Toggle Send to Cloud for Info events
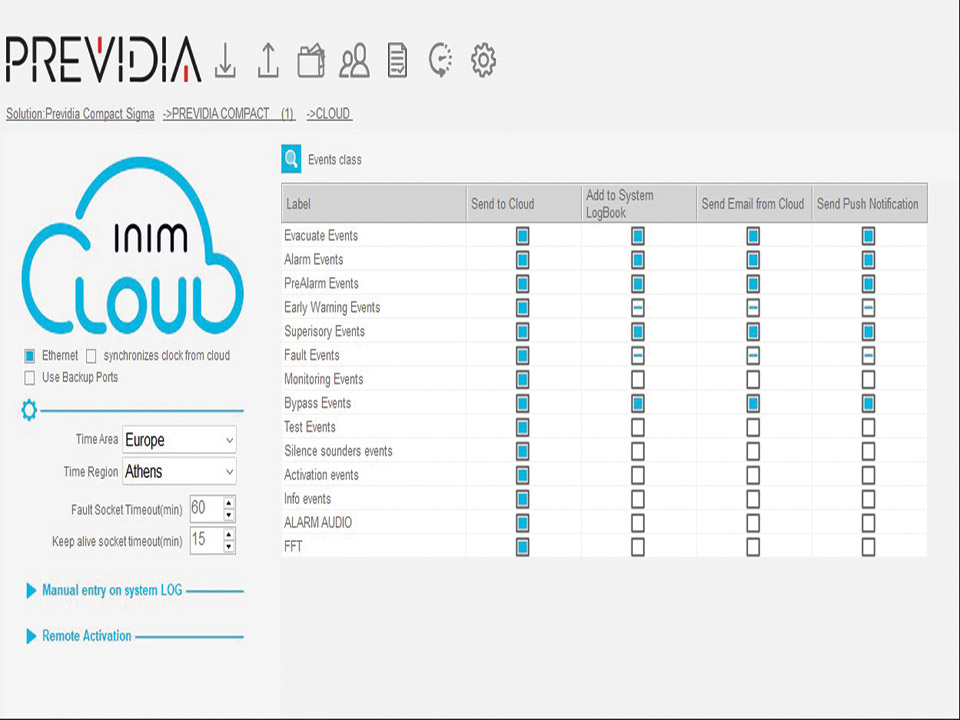 tap(522, 498)
